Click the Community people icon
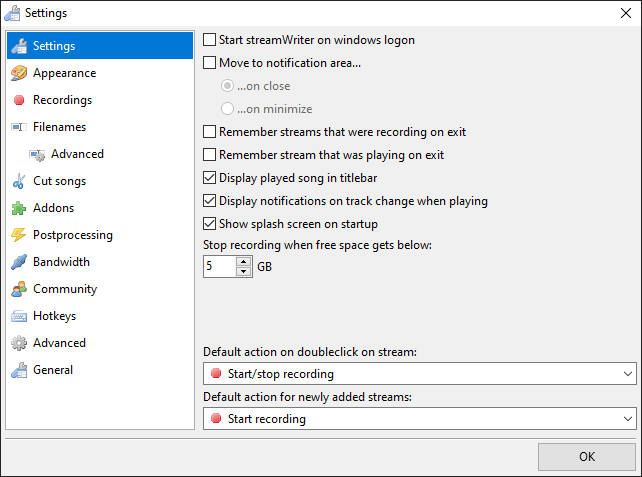The height and width of the screenshot is (477, 642). point(19,289)
